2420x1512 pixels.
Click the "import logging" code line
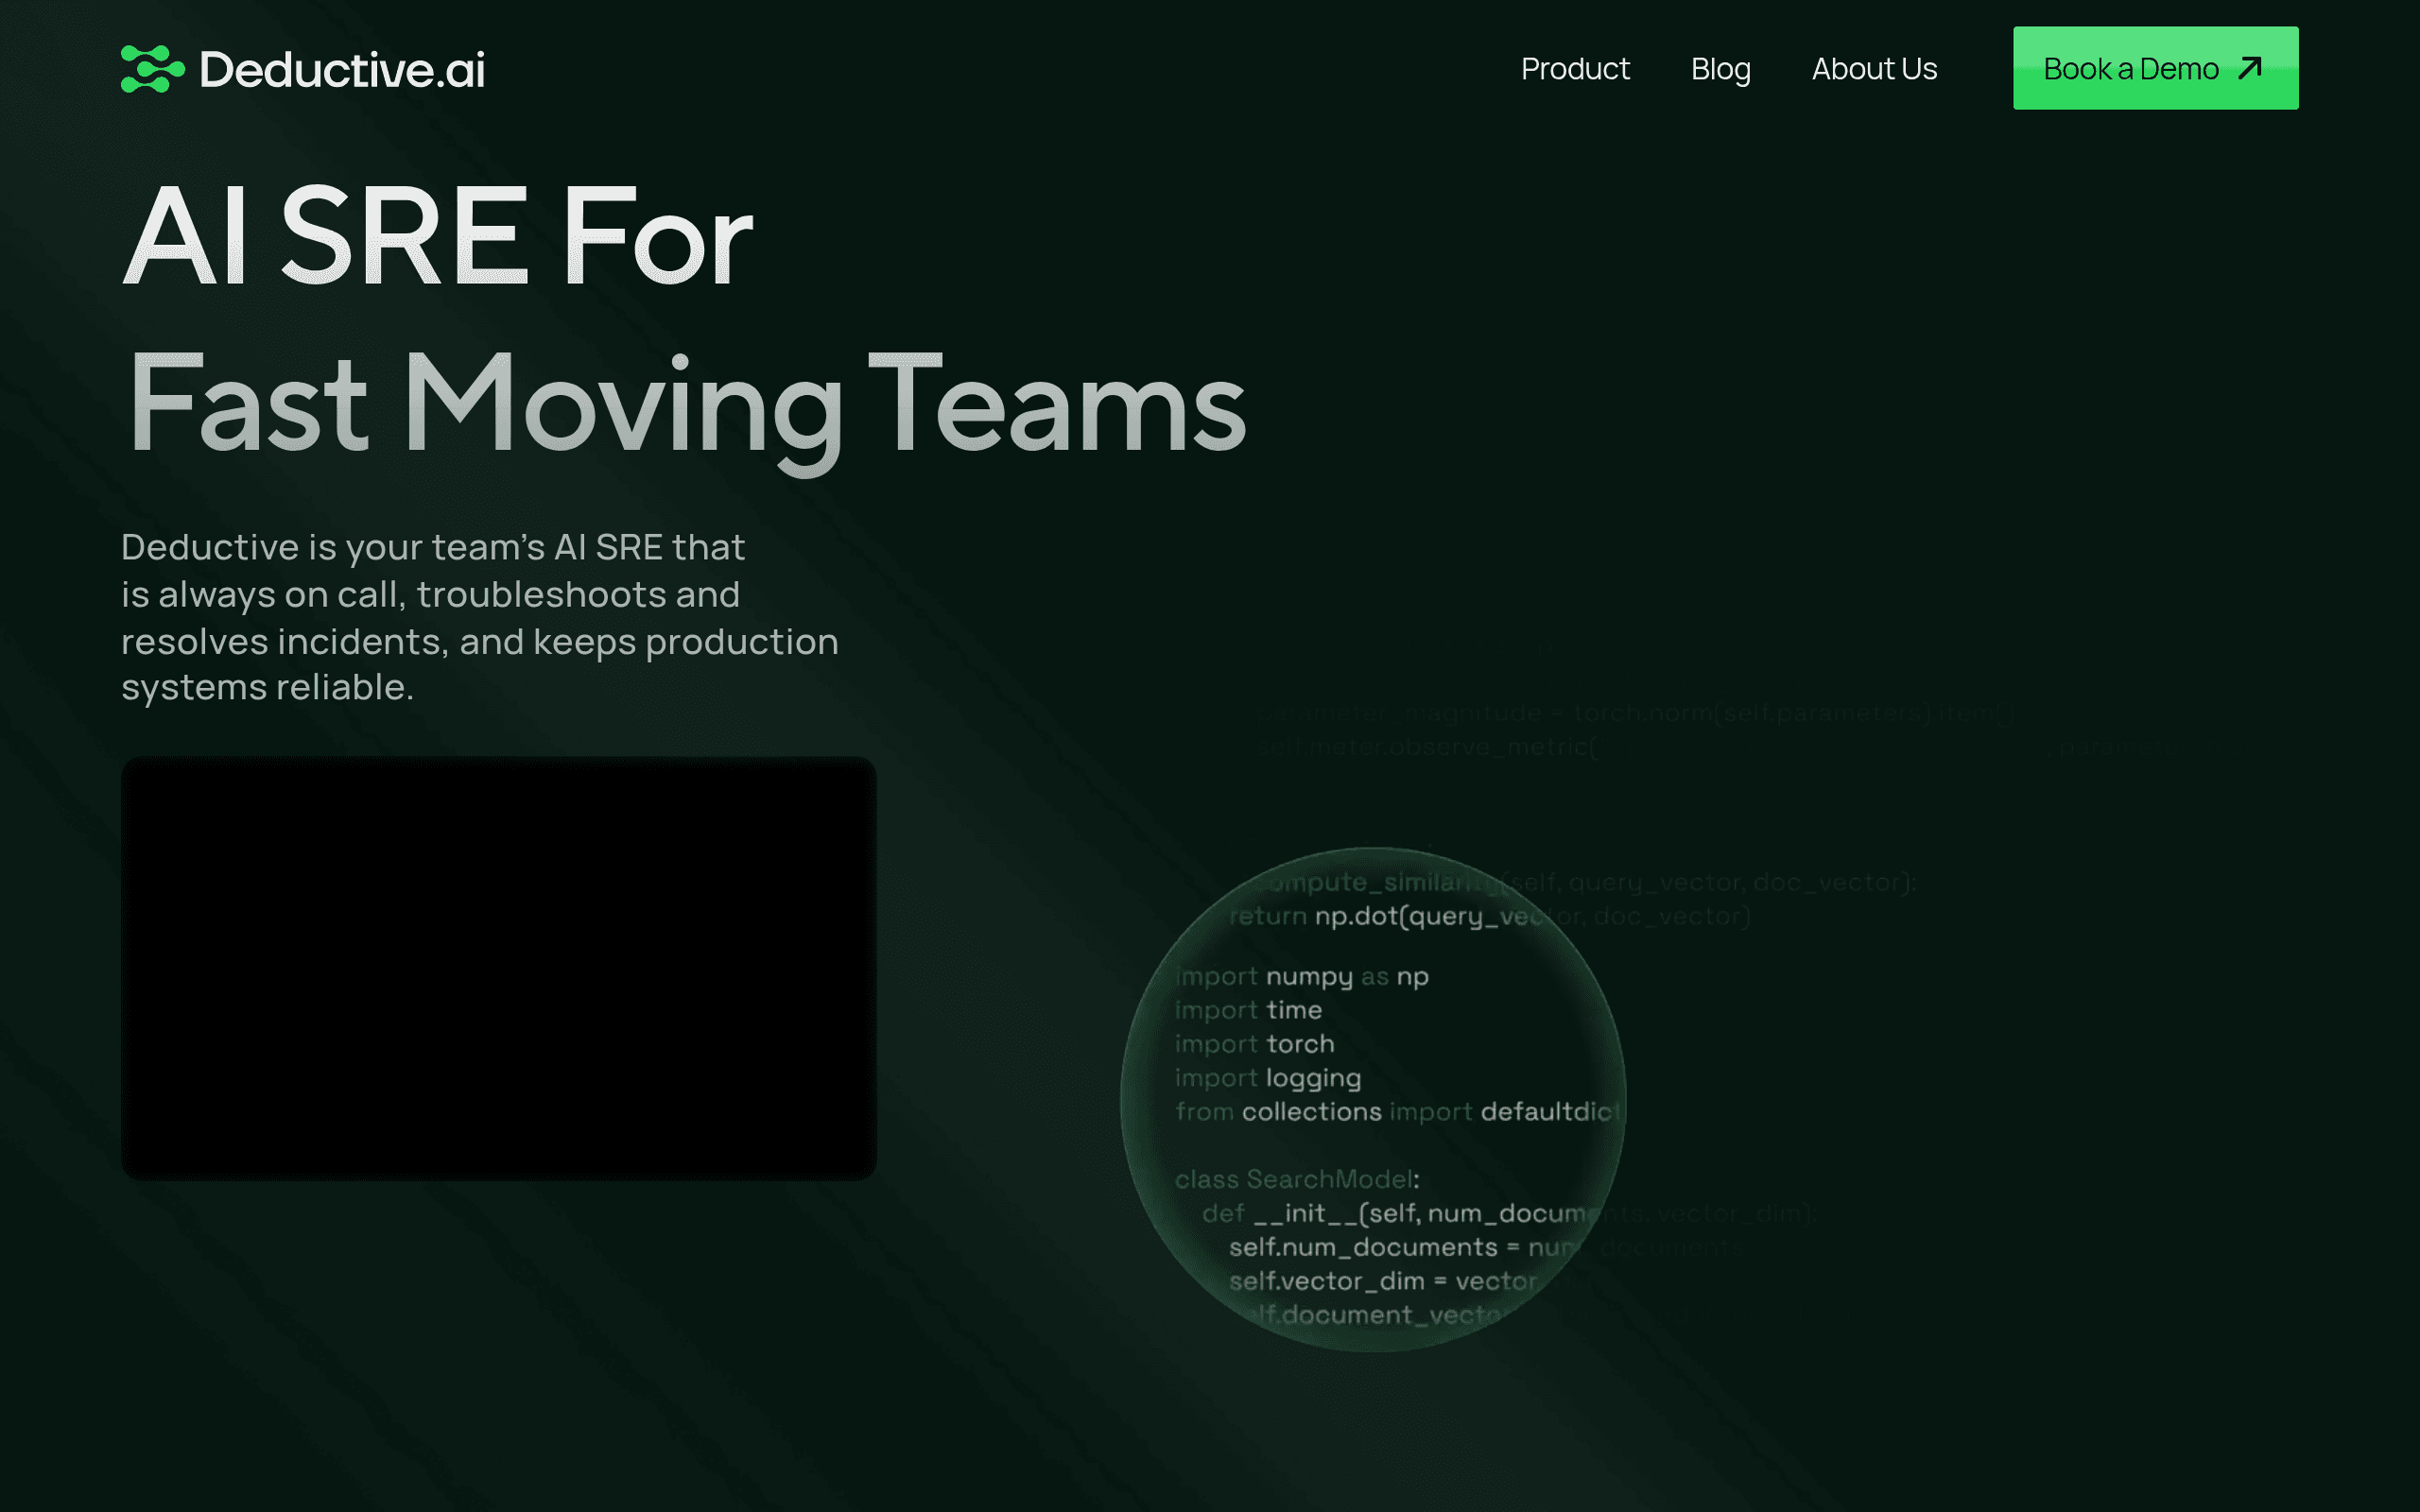coord(1268,1079)
